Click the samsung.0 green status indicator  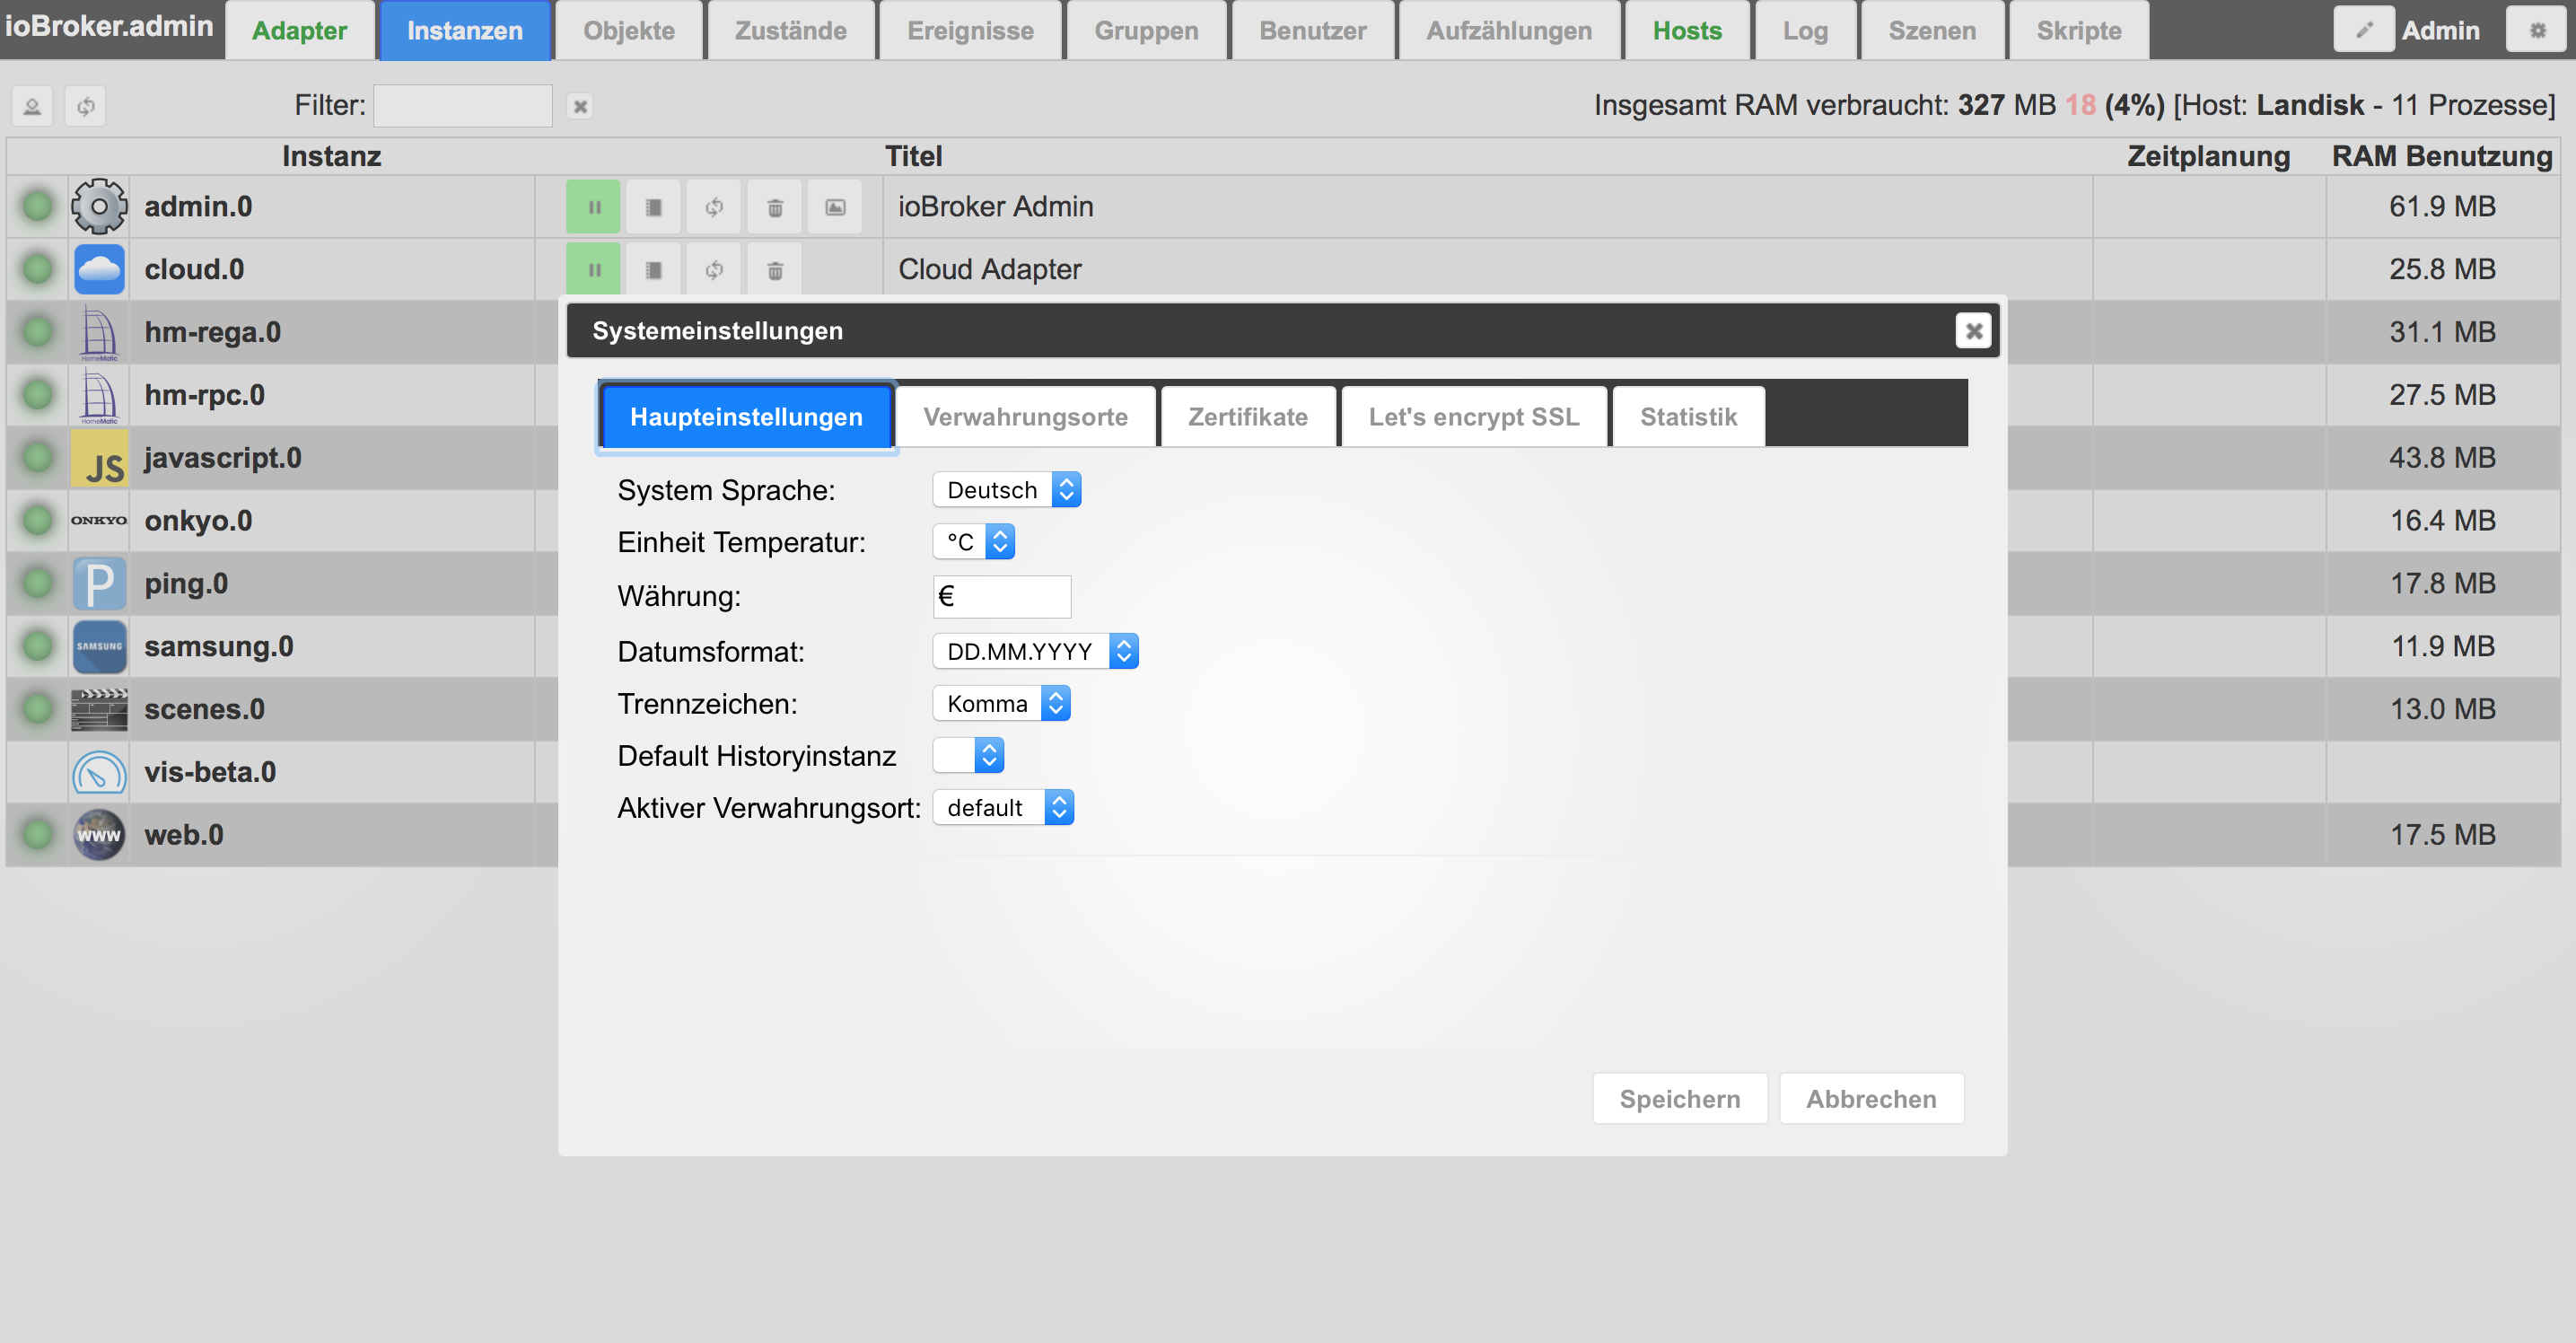tap(38, 646)
